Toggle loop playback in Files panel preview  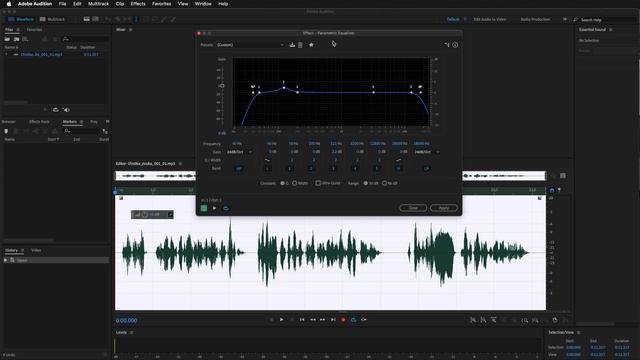tap(56, 110)
